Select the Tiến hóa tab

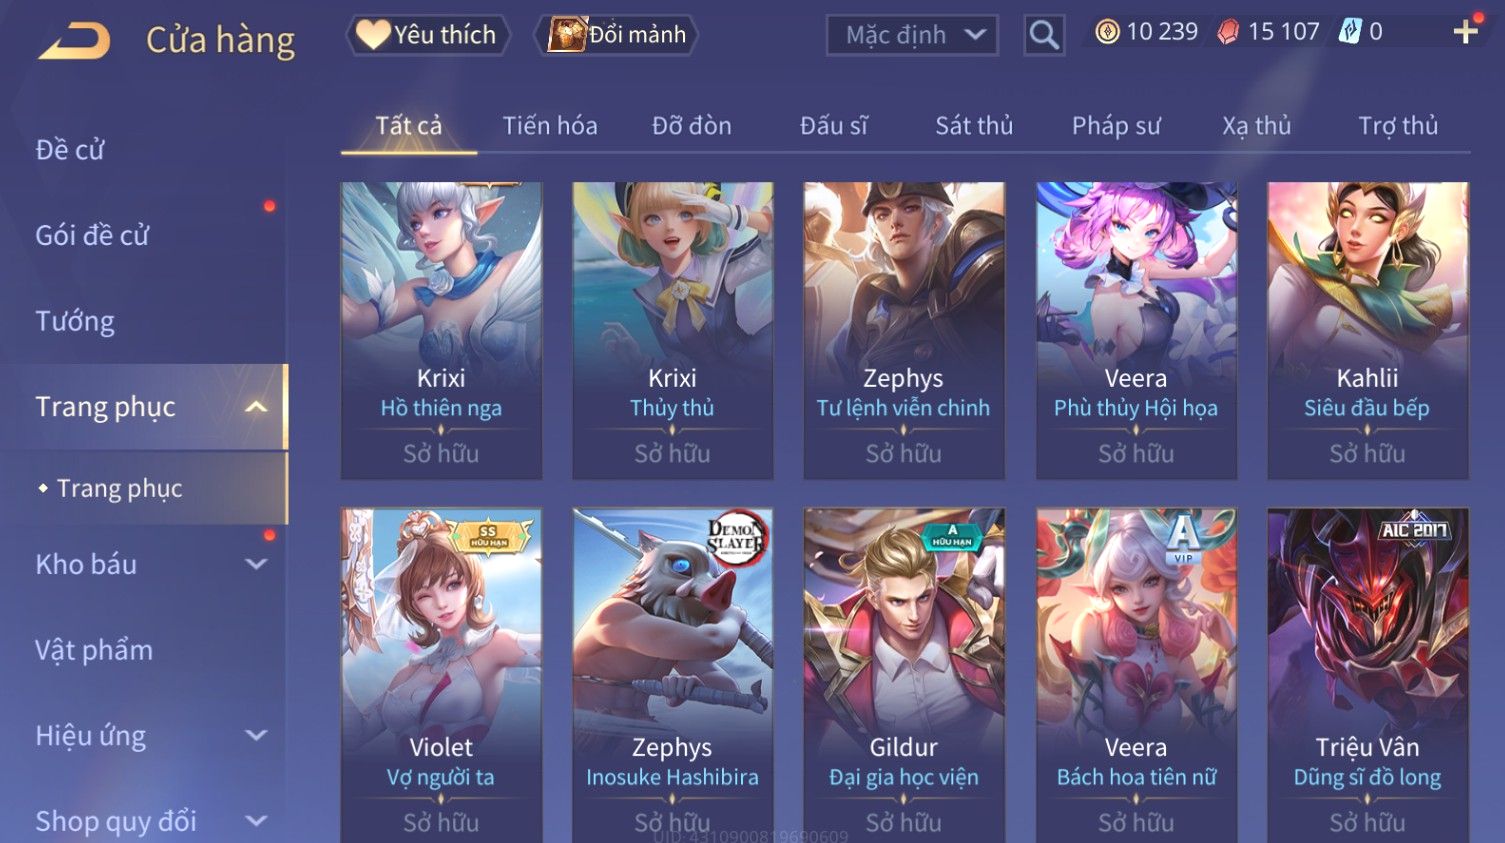click(x=550, y=126)
